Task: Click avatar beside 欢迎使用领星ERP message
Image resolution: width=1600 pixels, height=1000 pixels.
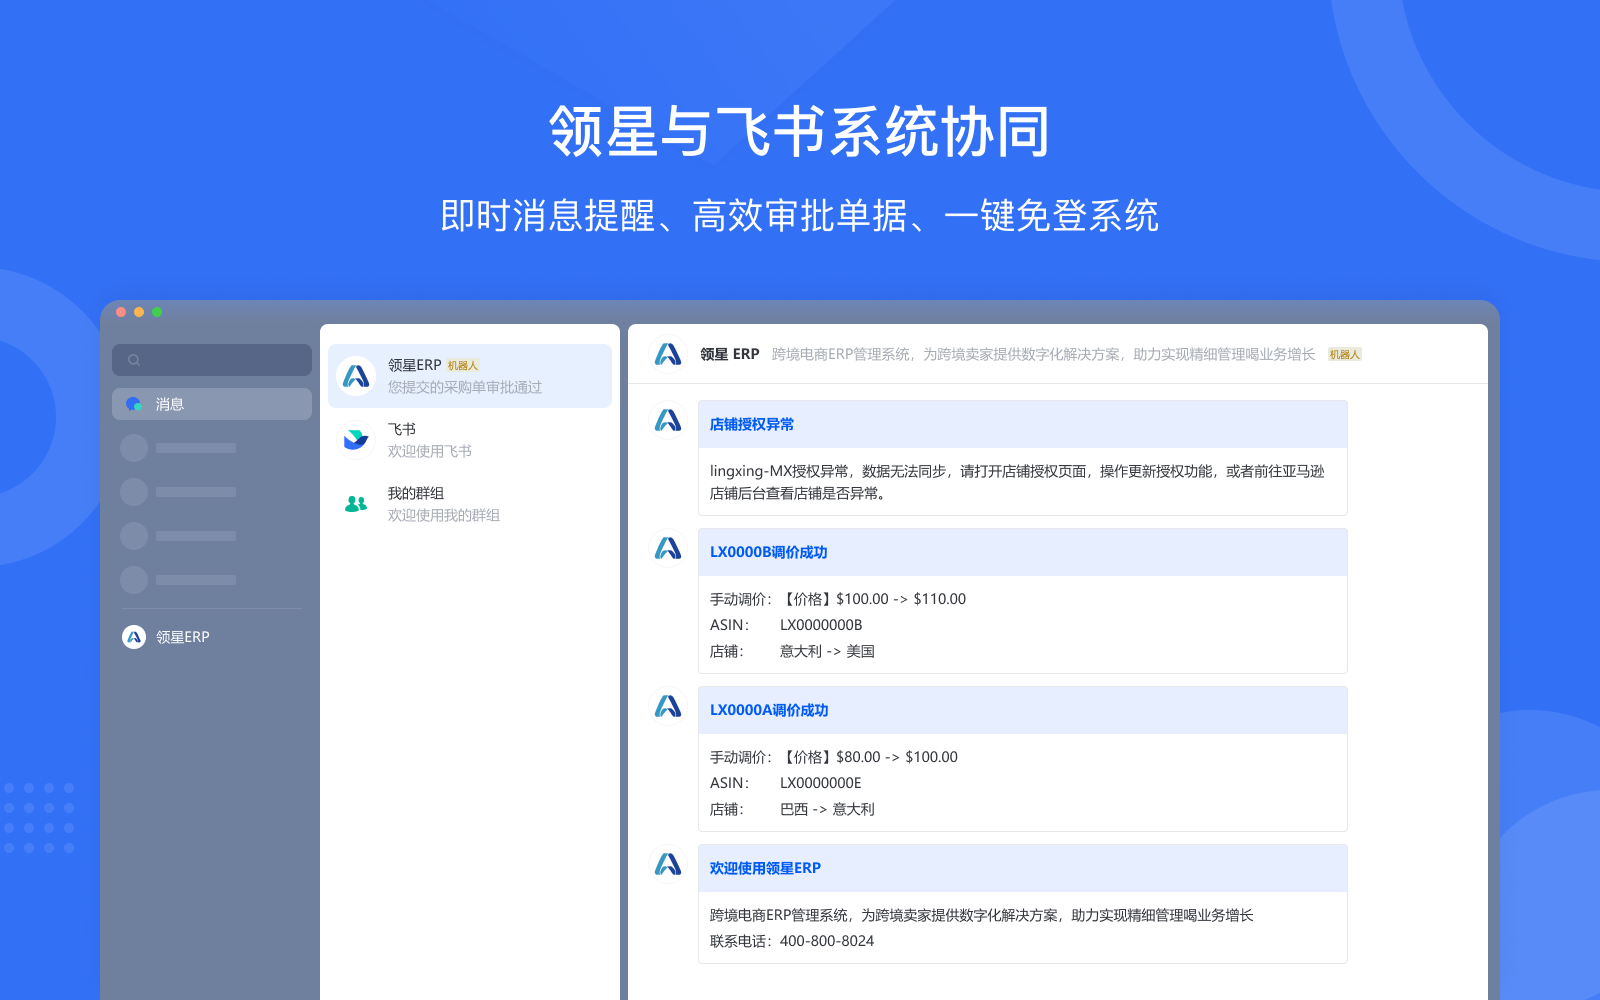Action: tap(668, 864)
